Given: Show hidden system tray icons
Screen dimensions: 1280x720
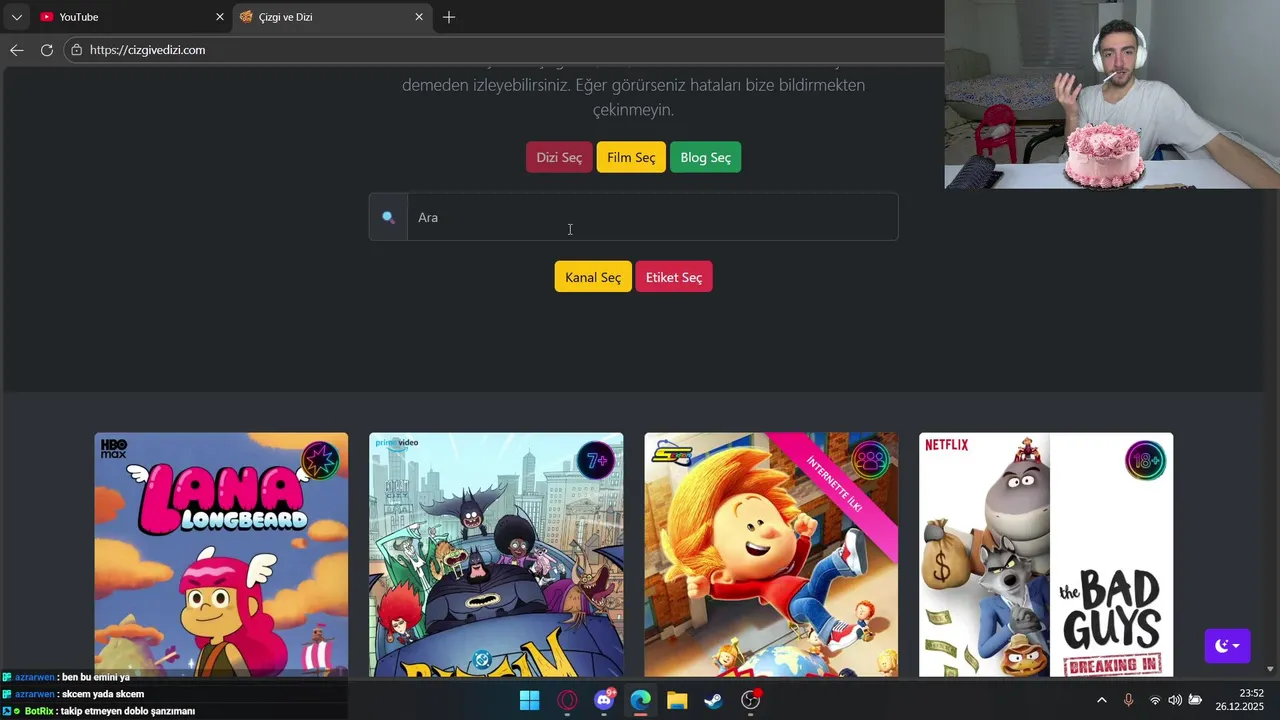Looking at the screenshot, I should click(x=1102, y=700).
